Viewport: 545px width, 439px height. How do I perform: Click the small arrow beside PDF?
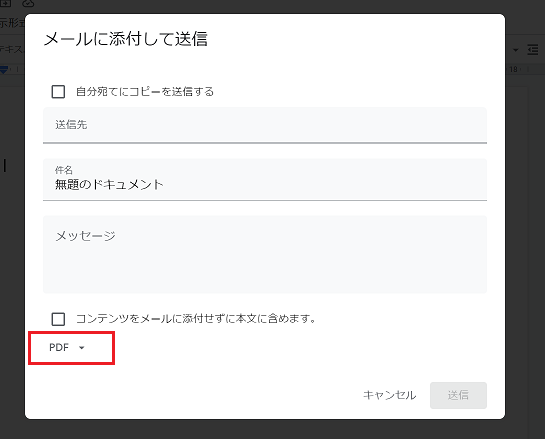82,348
